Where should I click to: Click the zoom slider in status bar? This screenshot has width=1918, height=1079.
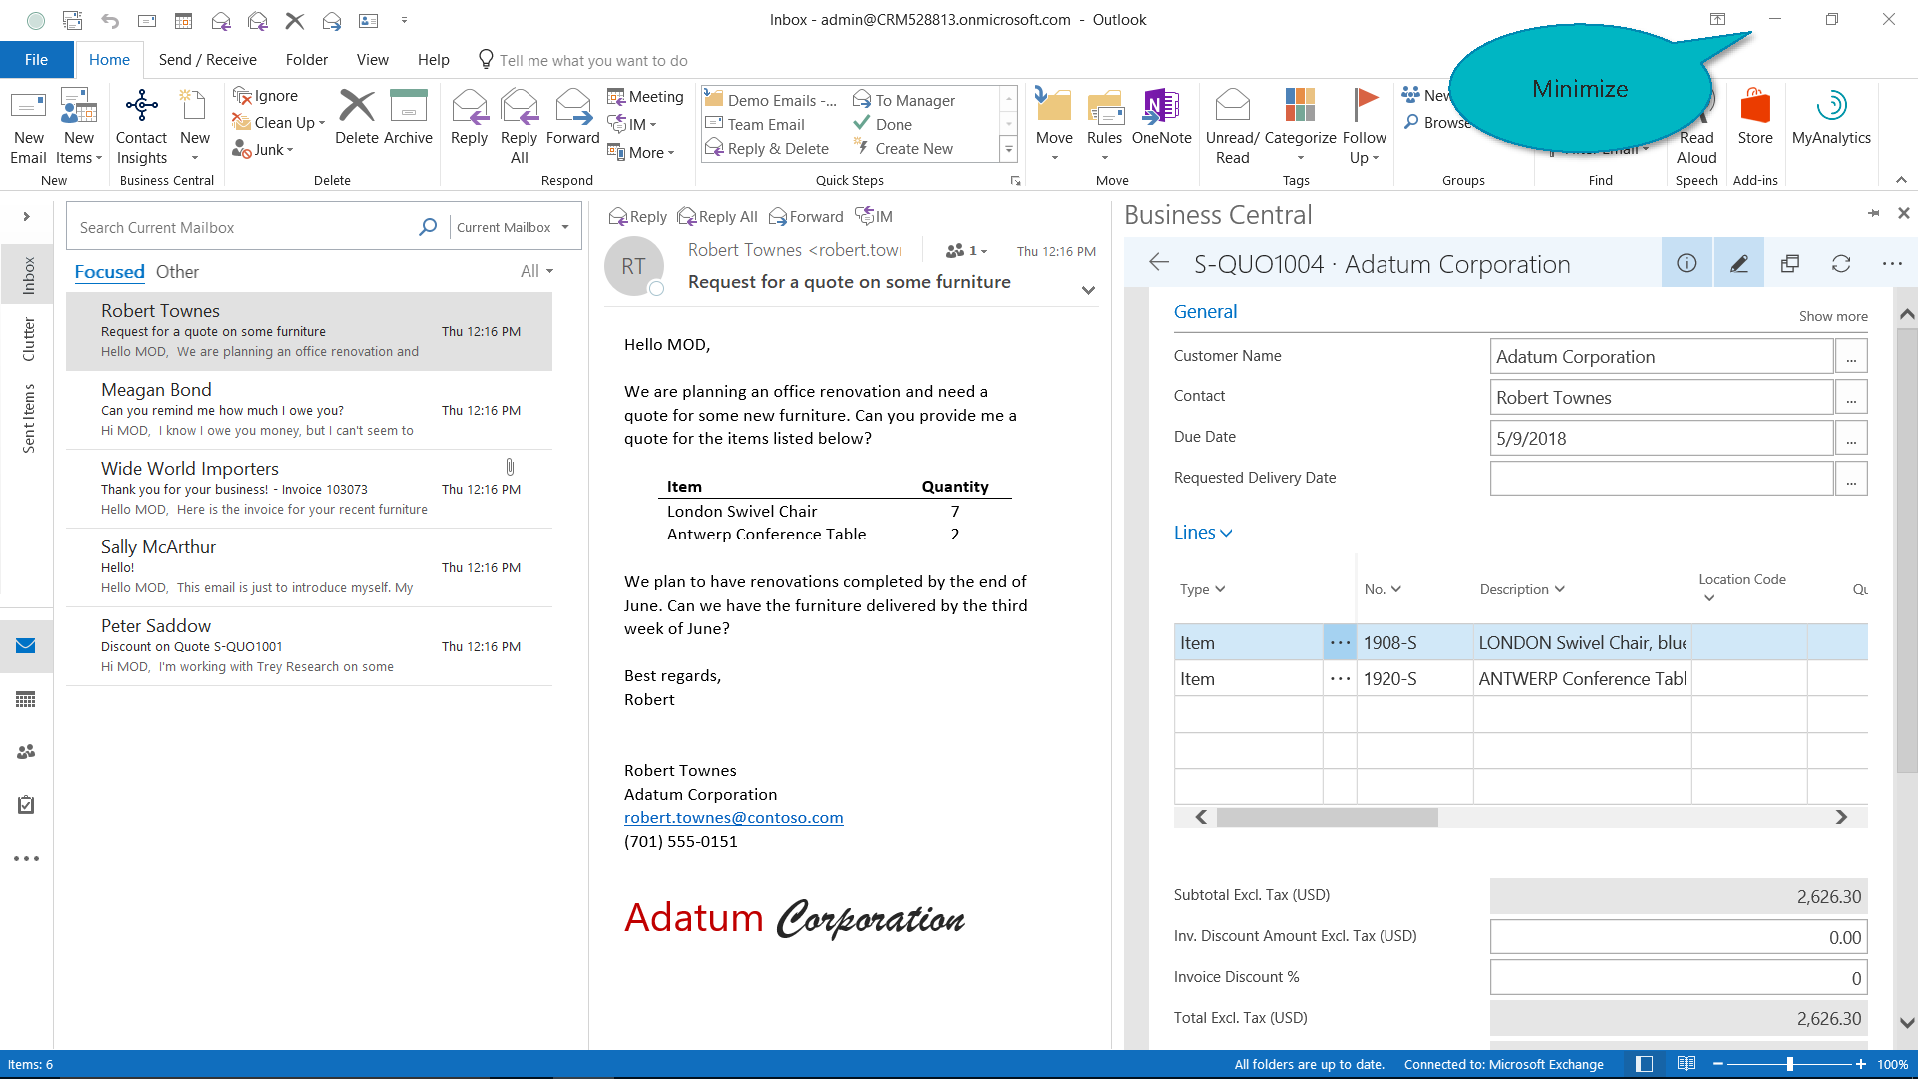tap(1789, 1064)
